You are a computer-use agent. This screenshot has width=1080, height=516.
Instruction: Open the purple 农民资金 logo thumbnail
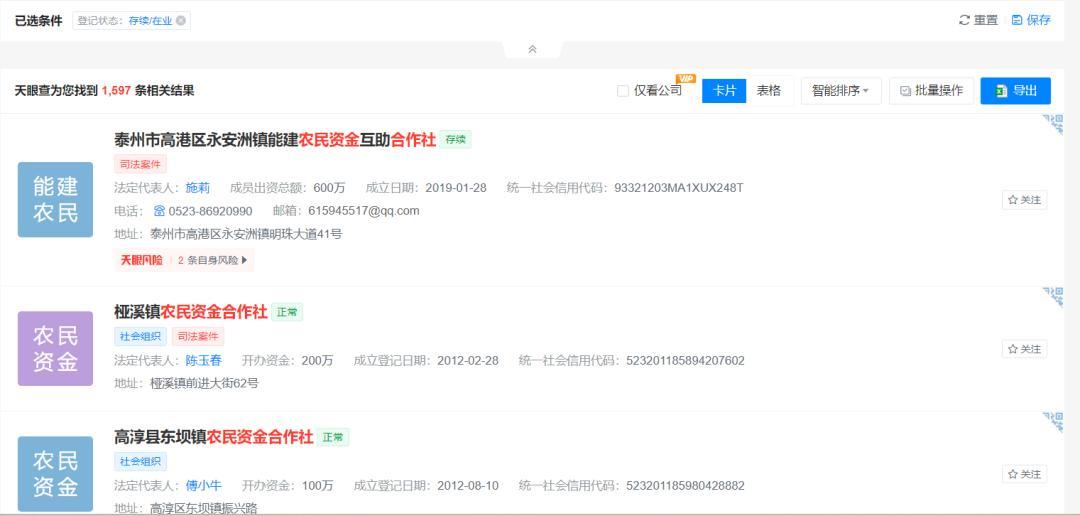pos(55,349)
